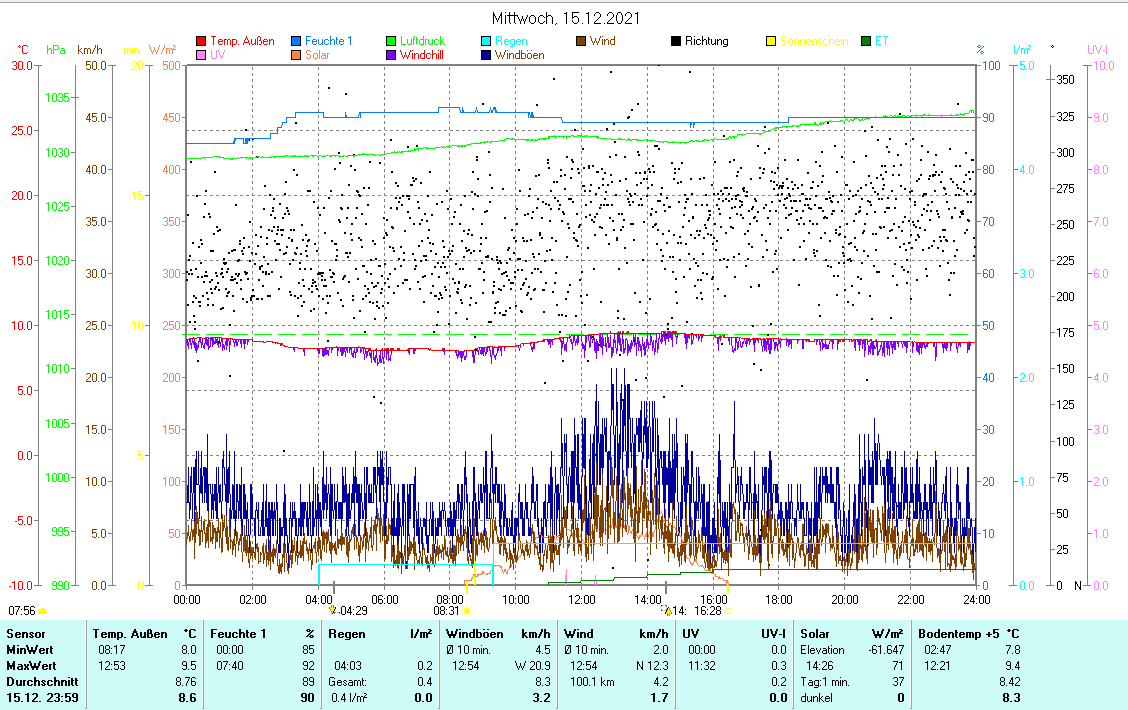1128x710 pixels.
Task: Select the pink UV legend square
Action: (x=201, y=55)
